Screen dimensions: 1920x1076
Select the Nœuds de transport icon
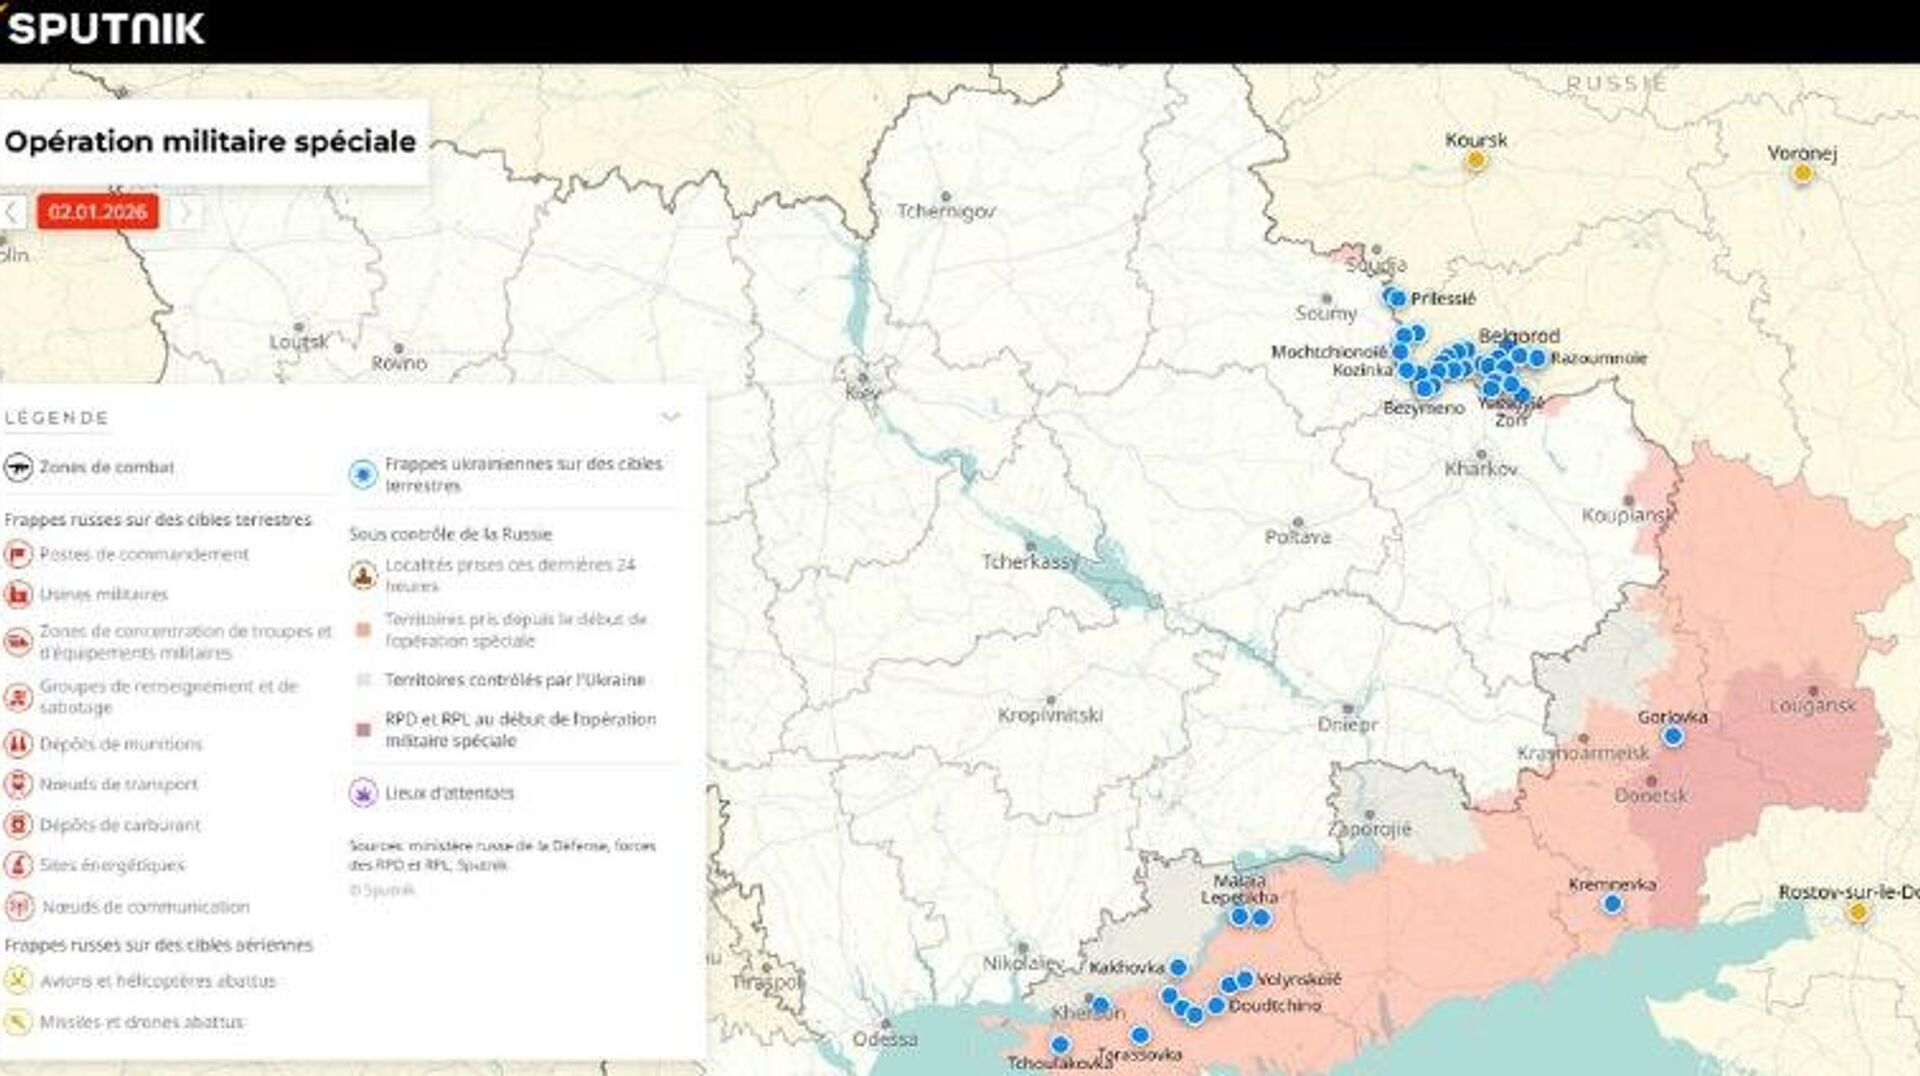[18, 785]
